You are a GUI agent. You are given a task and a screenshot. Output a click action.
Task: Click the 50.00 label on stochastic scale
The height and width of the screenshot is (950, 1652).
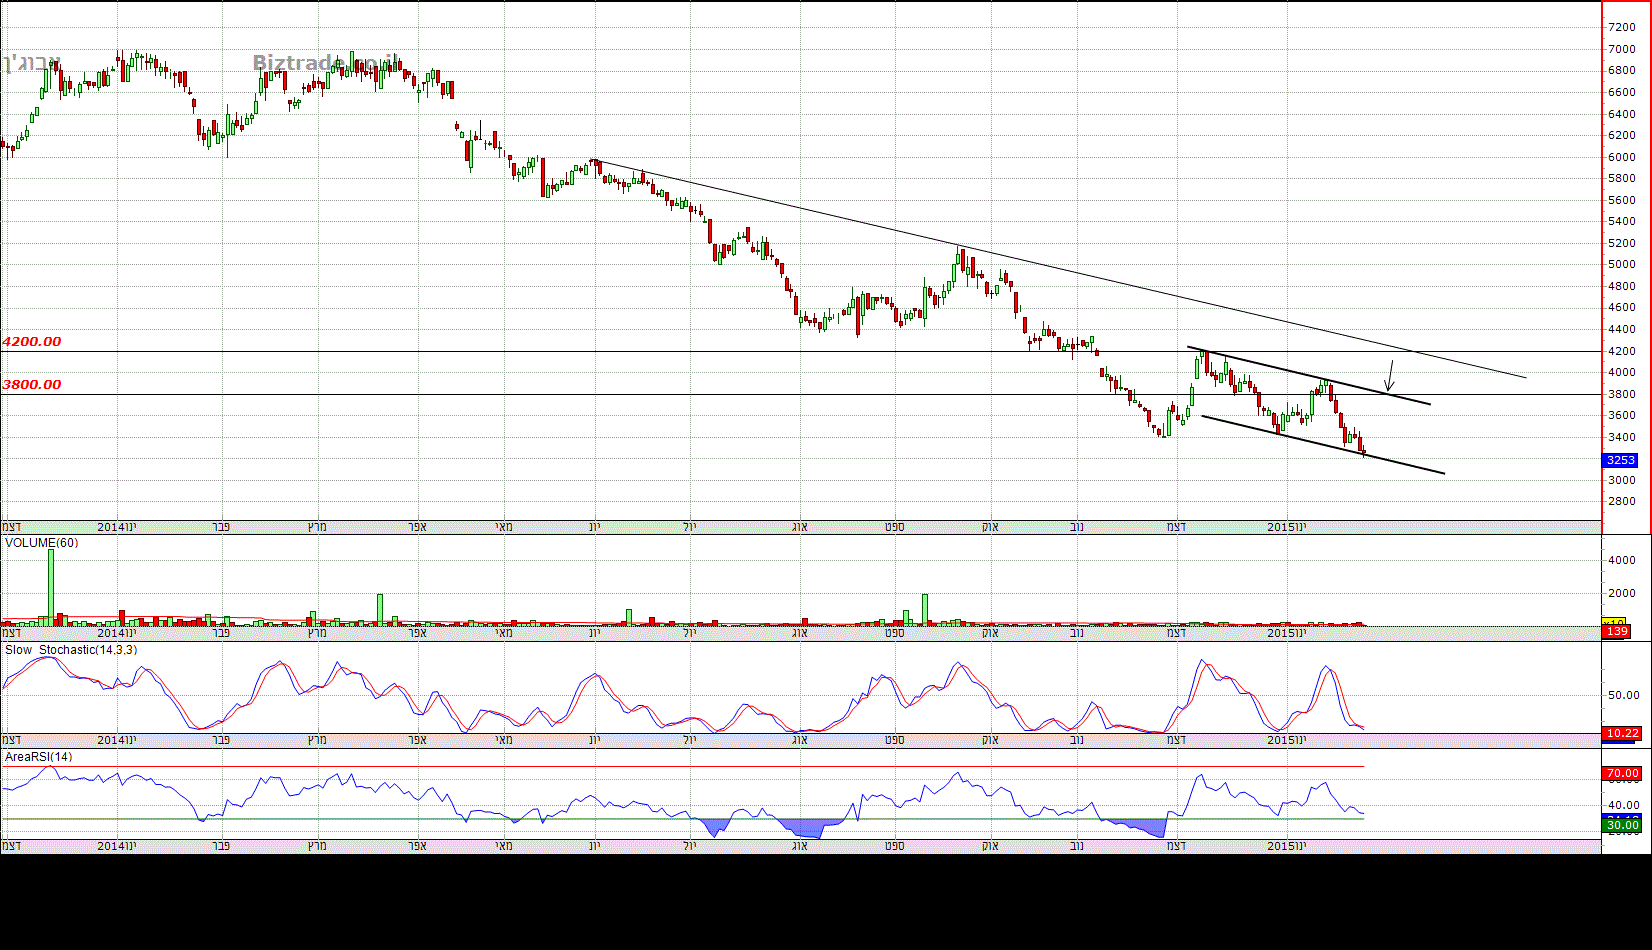tap(1623, 695)
